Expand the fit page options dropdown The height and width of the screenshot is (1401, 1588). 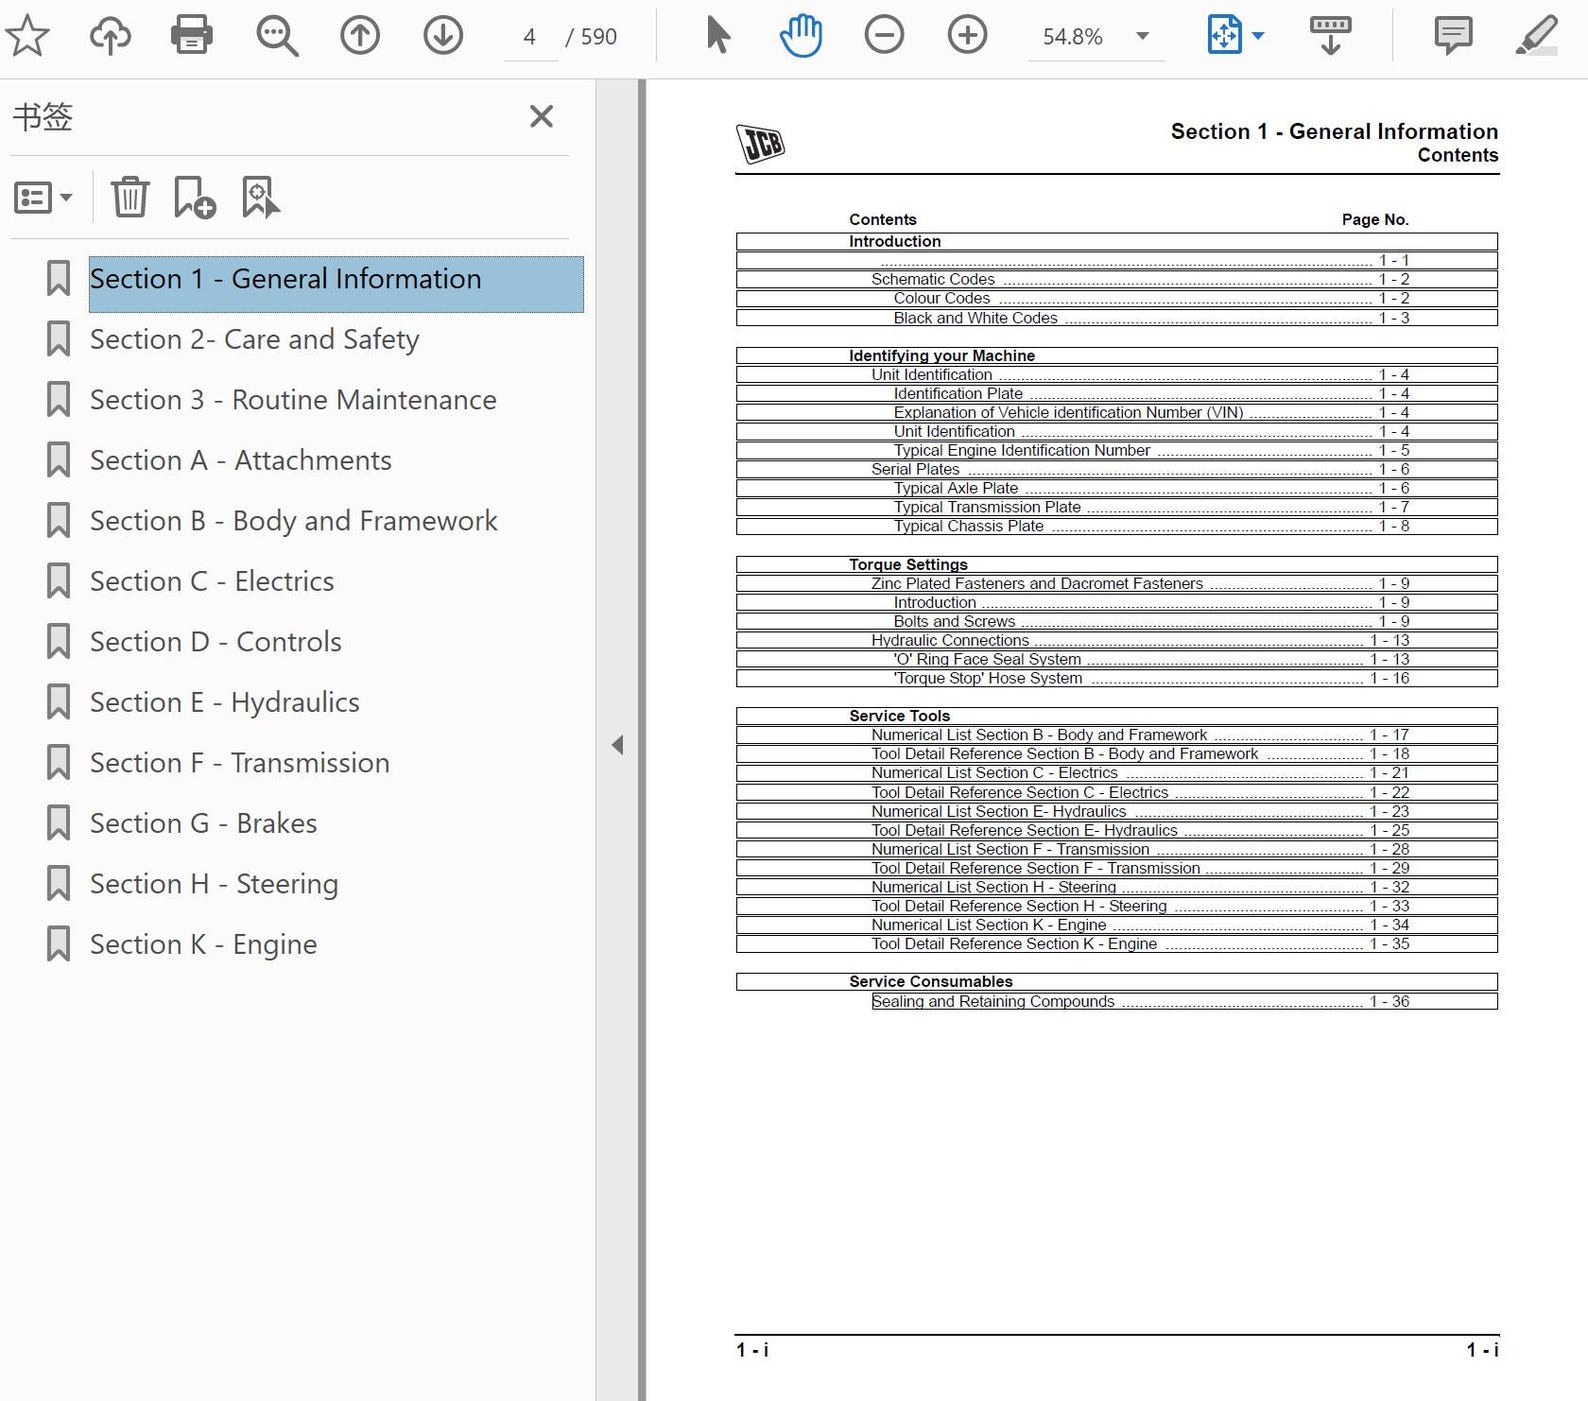coord(1258,36)
